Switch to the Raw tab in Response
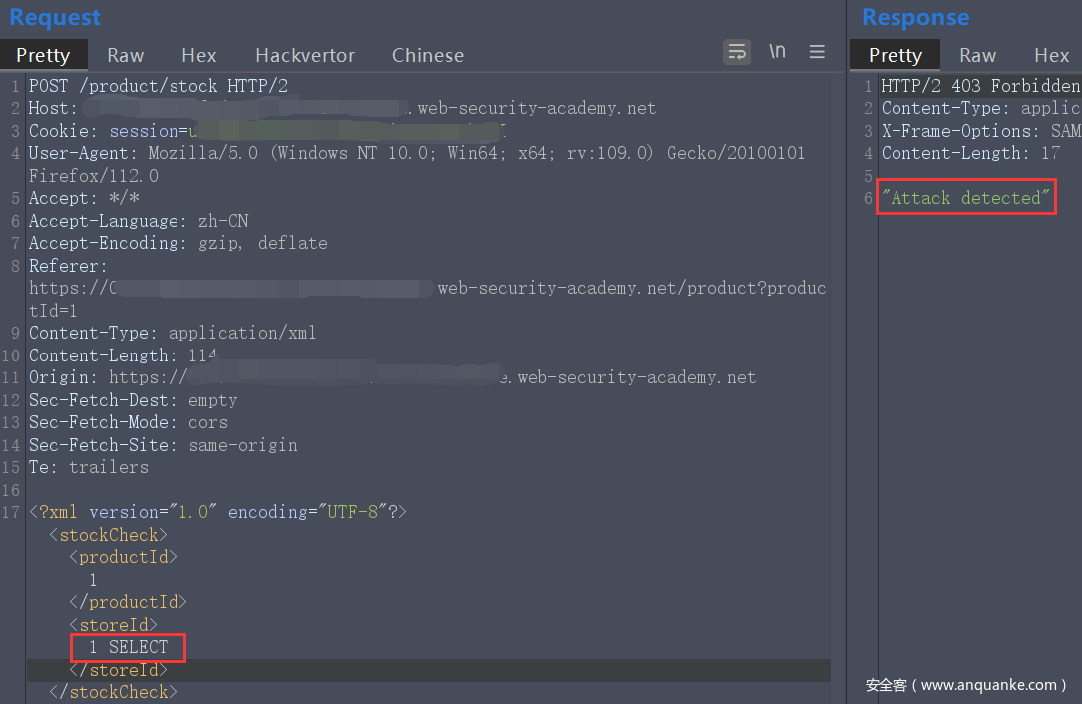 click(x=977, y=55)
